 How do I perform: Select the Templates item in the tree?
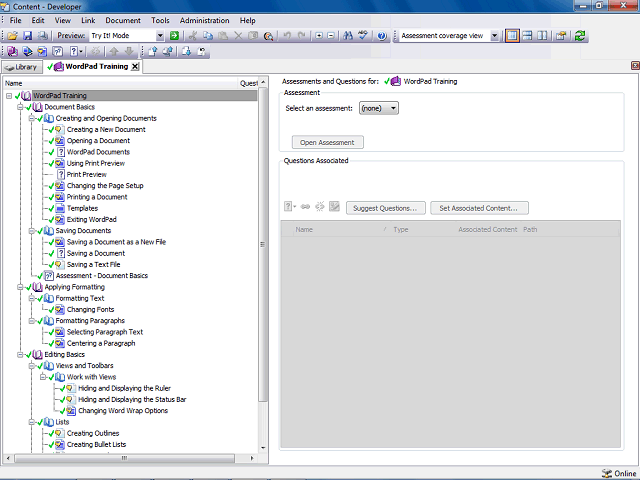tap(82, 209)
